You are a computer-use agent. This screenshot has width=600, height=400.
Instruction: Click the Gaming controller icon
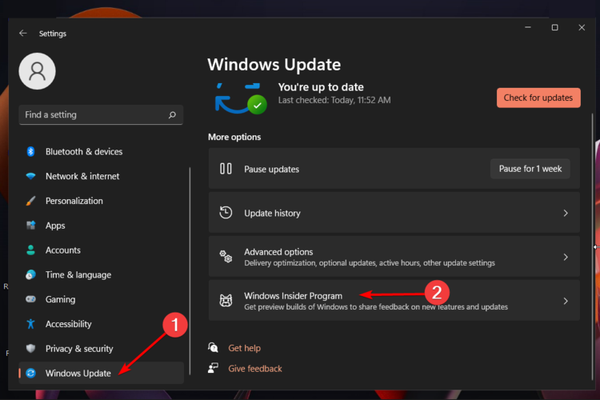pos(31,299)
